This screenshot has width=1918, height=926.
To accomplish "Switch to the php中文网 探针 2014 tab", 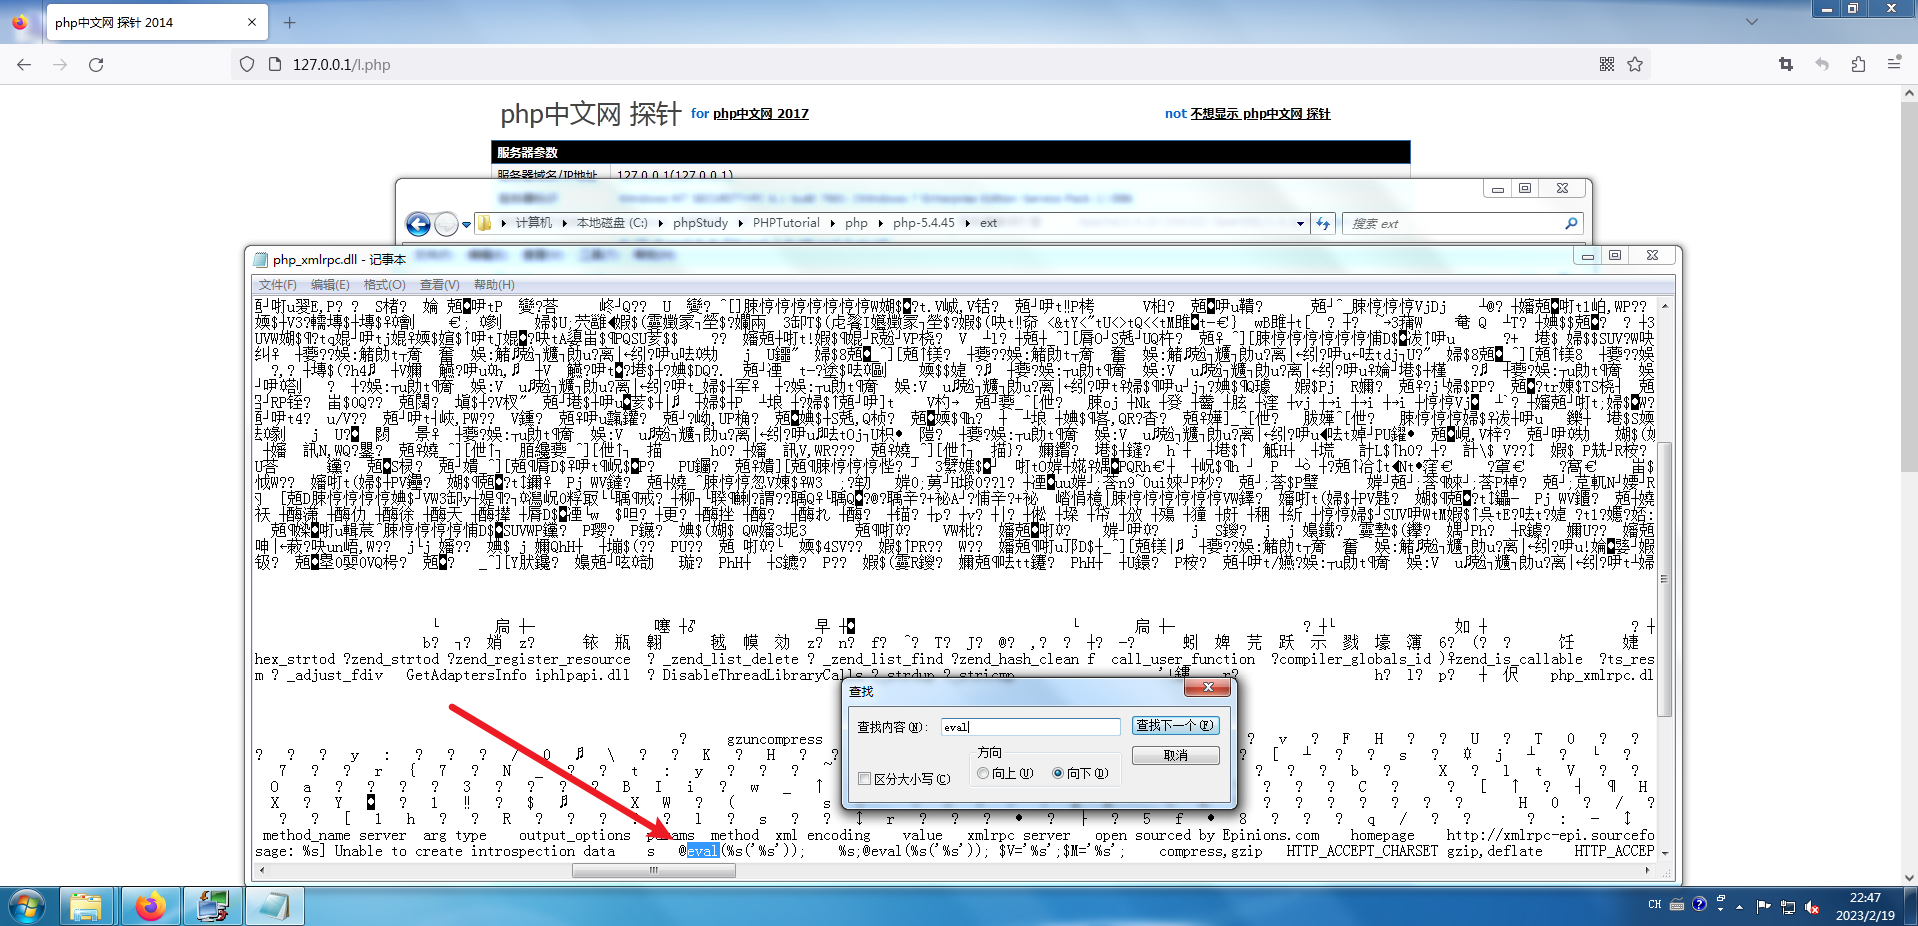I will pos(156,22).
